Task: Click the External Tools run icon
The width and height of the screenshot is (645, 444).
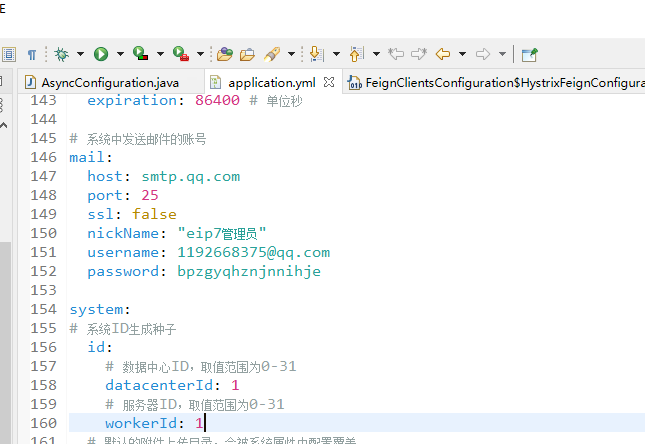Action: click(181, 53)
